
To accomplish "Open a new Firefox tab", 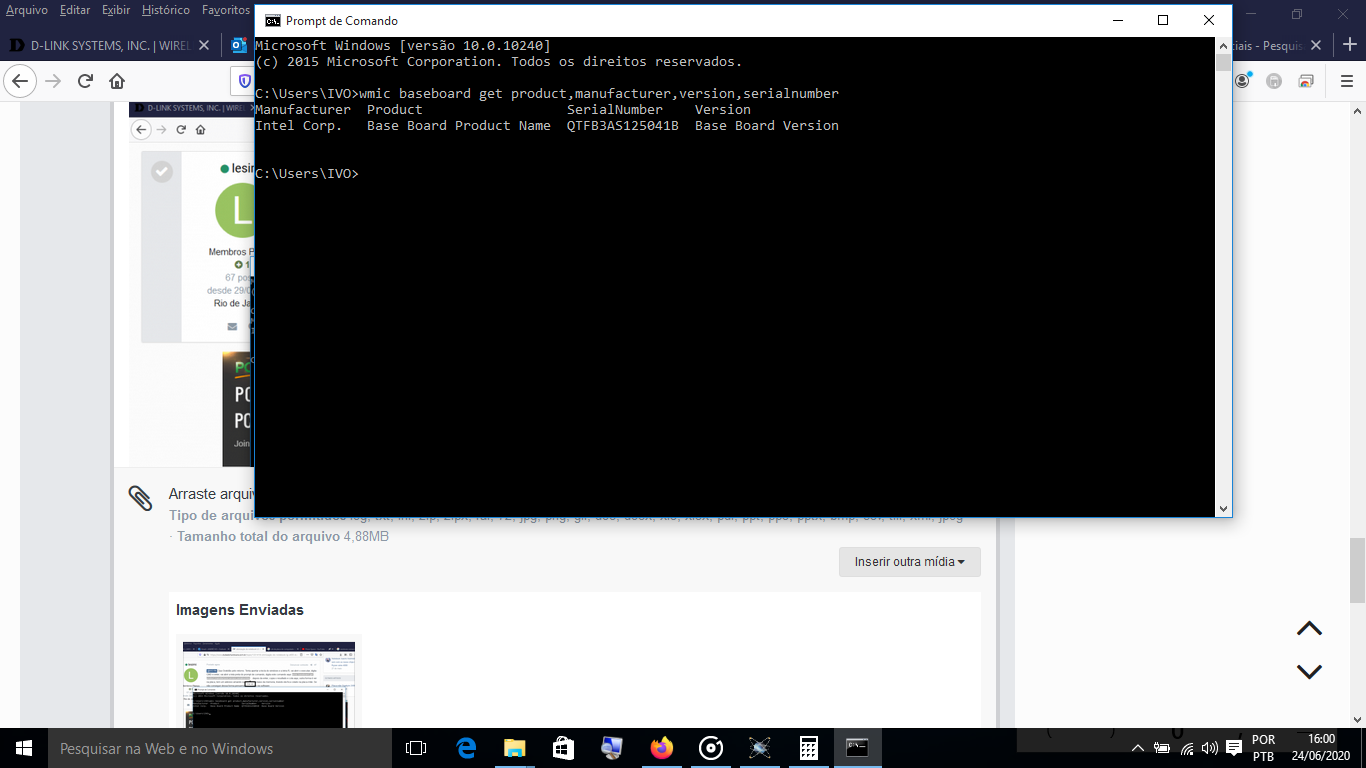I will pos(1349,45).
